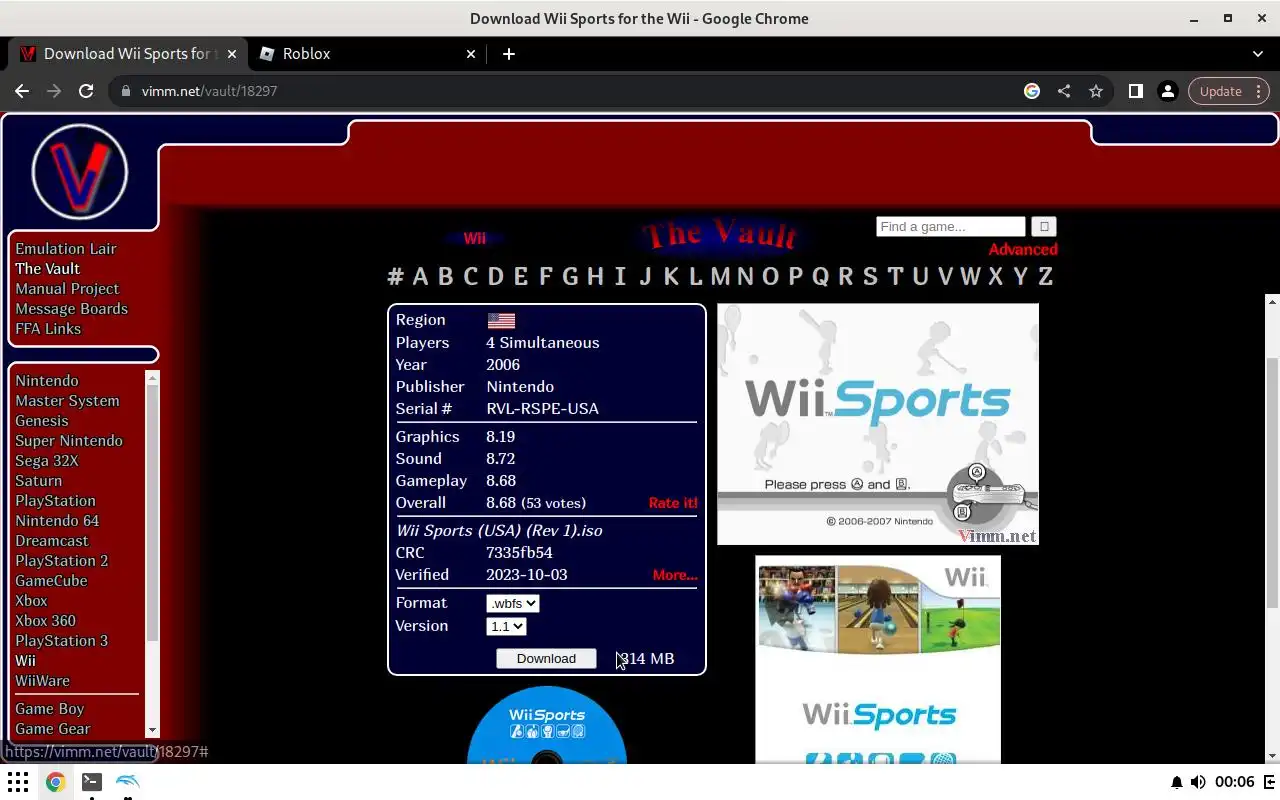
Task: Select PlayStation 2 in systems list
Action: [x=61, y=561]
